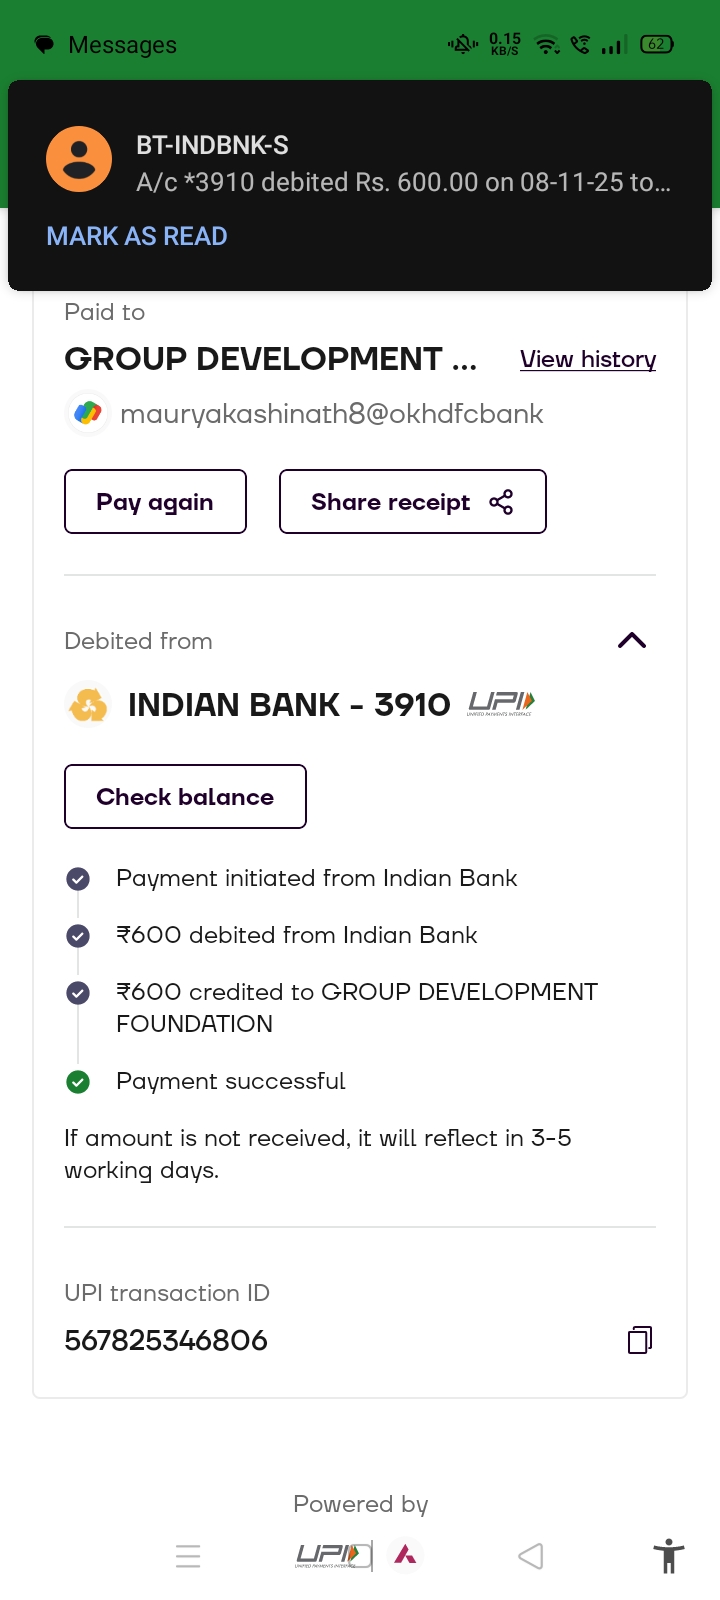Open the View history link
The width and height of the screenshot is (720, 1600).
(x=588, y=359)
